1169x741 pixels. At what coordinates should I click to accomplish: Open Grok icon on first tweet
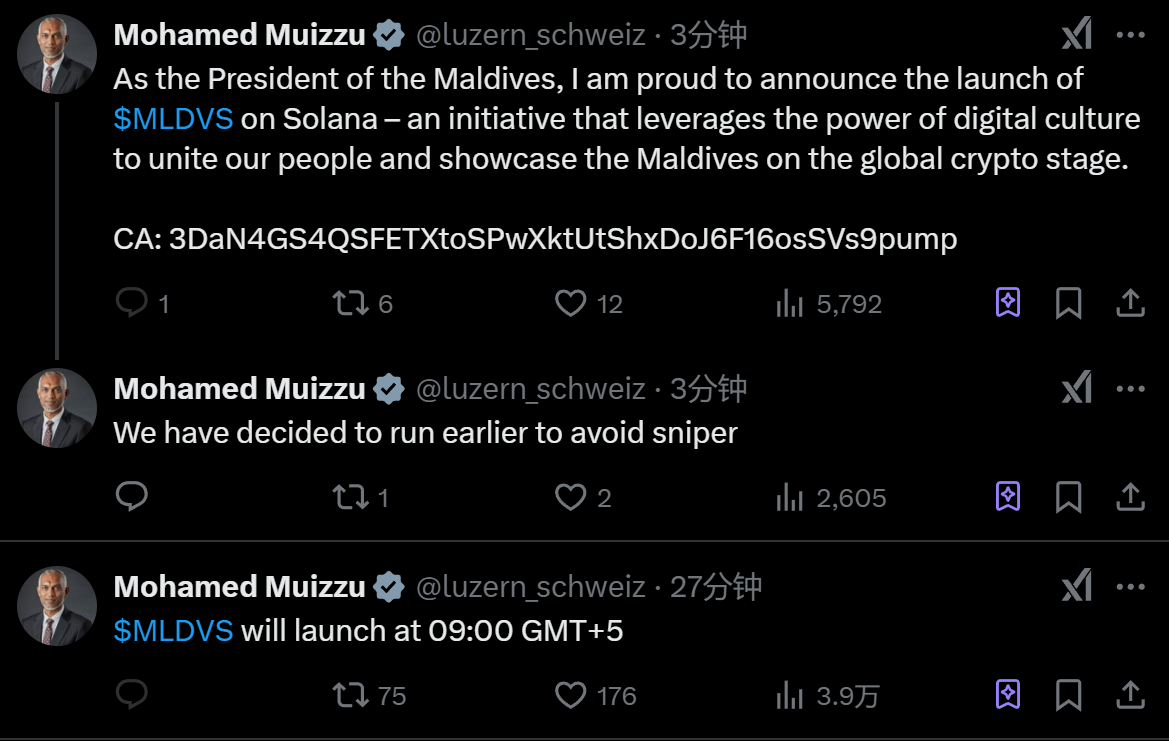click(x=1076, y=37)
